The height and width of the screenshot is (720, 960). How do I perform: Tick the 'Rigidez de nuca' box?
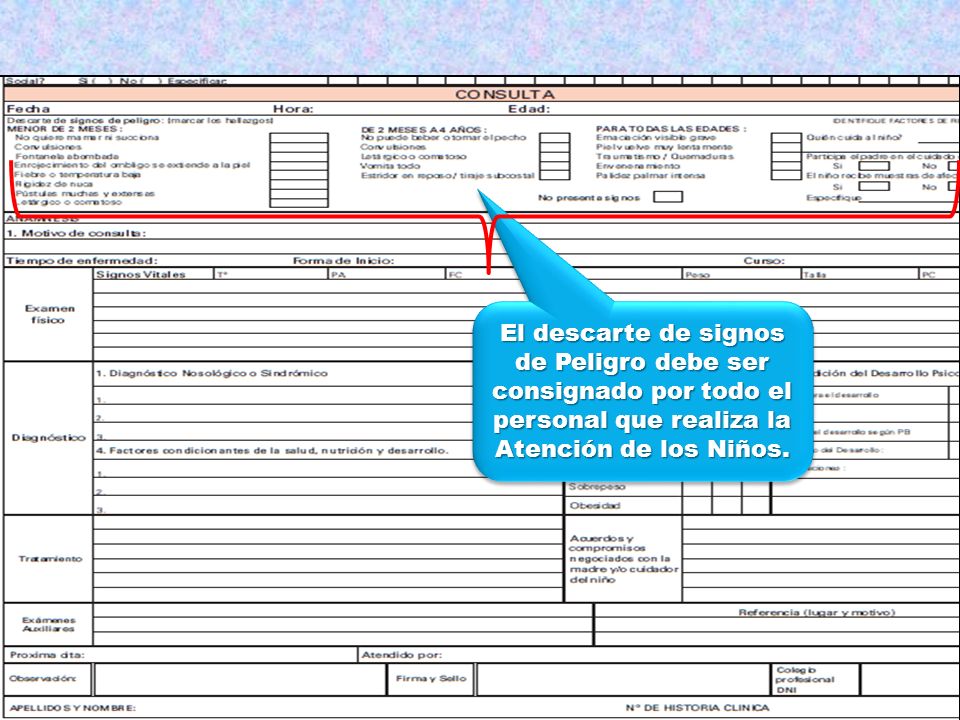pyautogui.click(x=299, y=184)
